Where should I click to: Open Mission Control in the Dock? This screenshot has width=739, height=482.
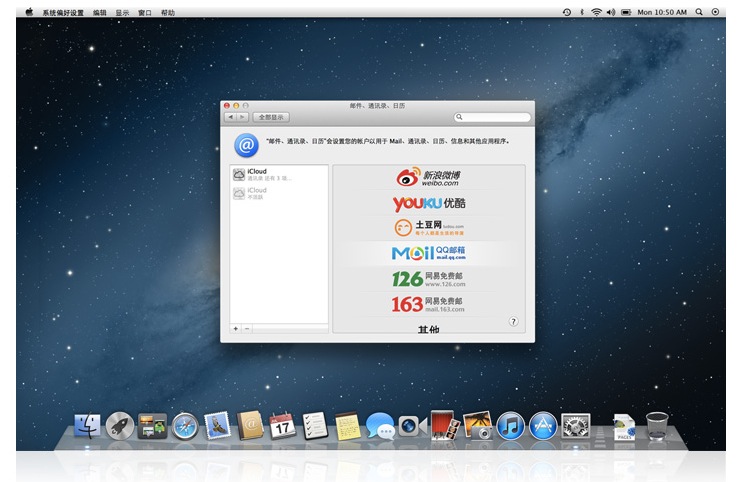click(152, 426)
